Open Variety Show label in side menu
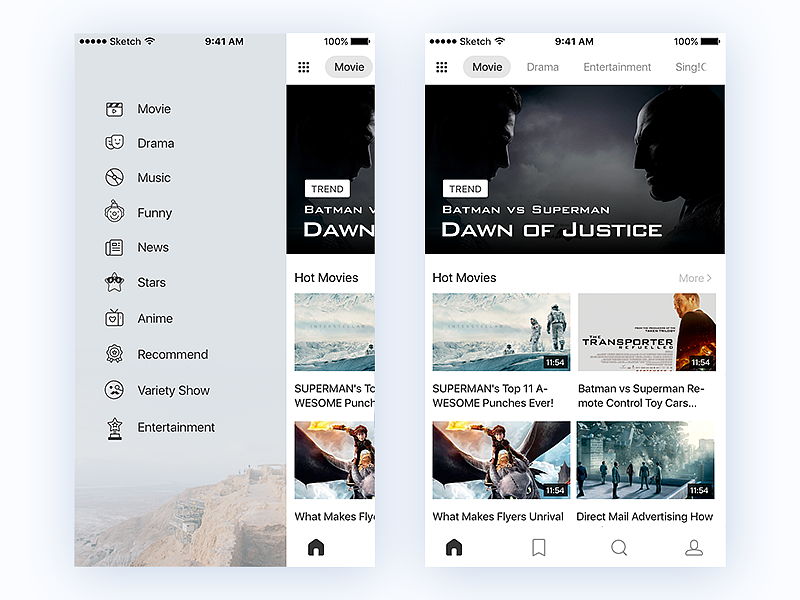 [173, 390]
